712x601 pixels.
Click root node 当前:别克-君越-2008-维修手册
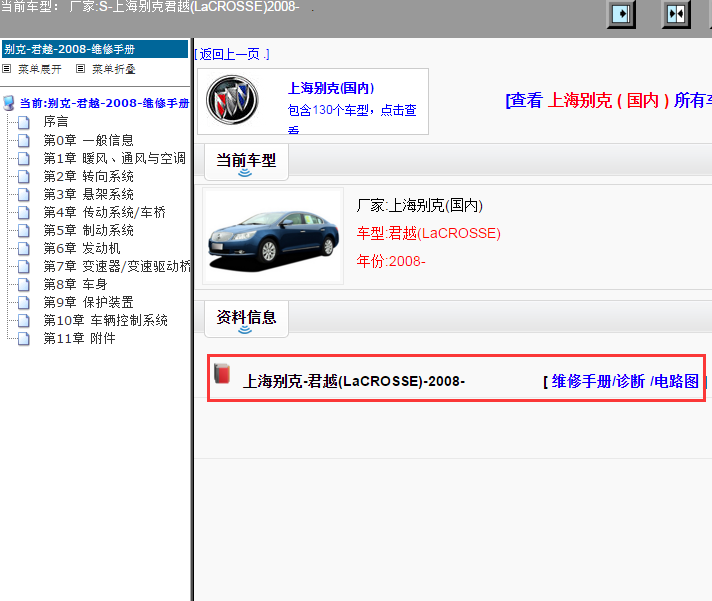pyautogui.click(x=104, y=103)
